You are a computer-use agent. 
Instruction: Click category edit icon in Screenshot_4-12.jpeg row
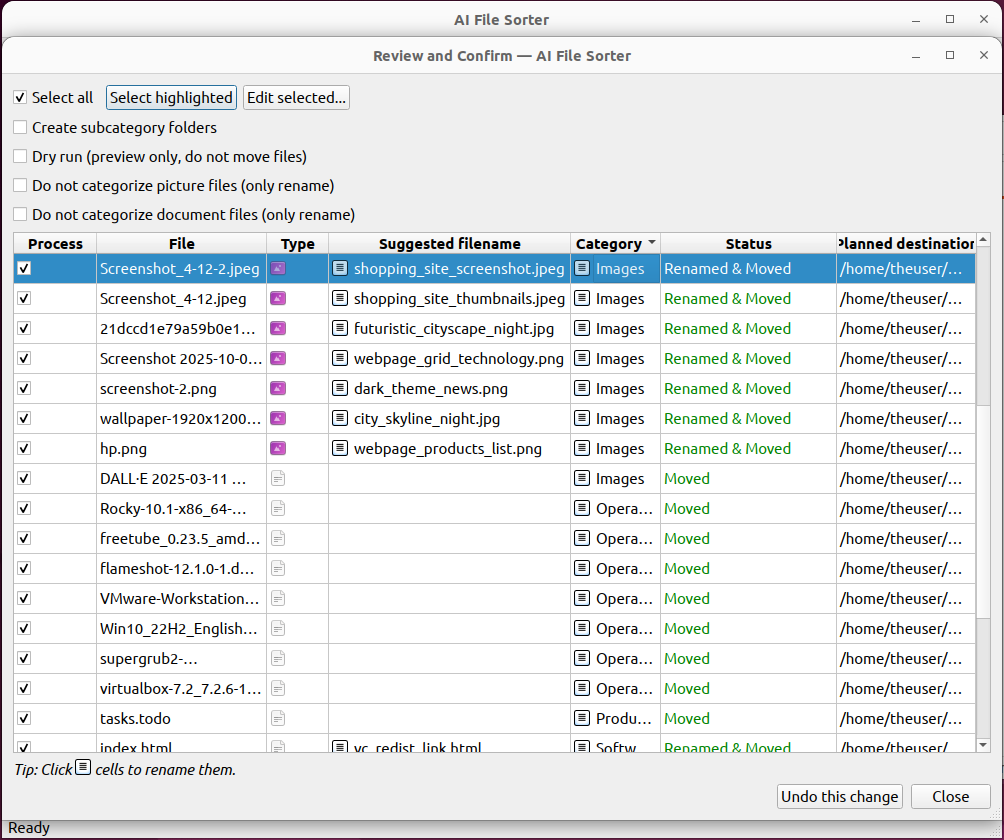click(582, 298)
